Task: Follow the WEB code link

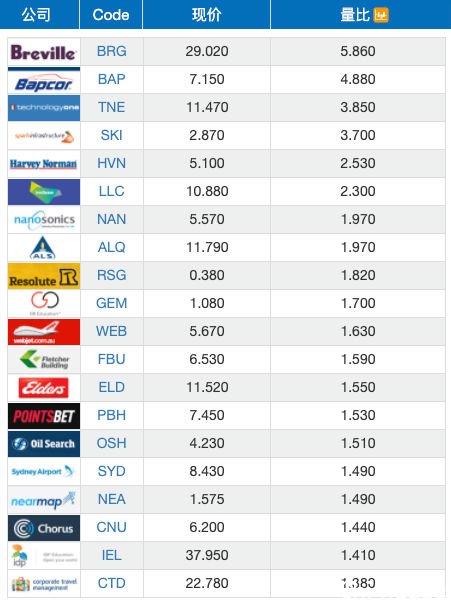Action: click(x=112, y=331)
